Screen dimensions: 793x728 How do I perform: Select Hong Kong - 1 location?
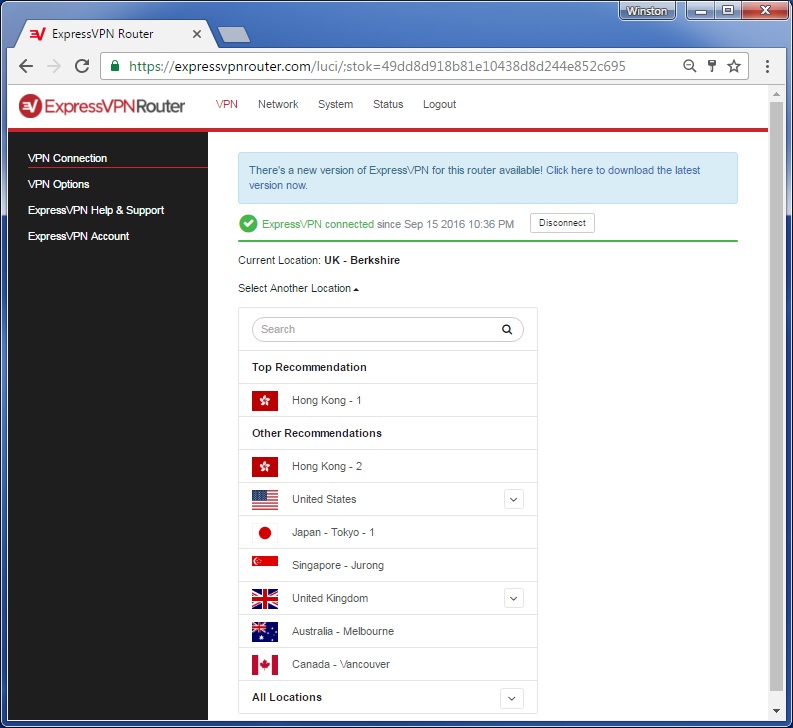tap(388, 401)
